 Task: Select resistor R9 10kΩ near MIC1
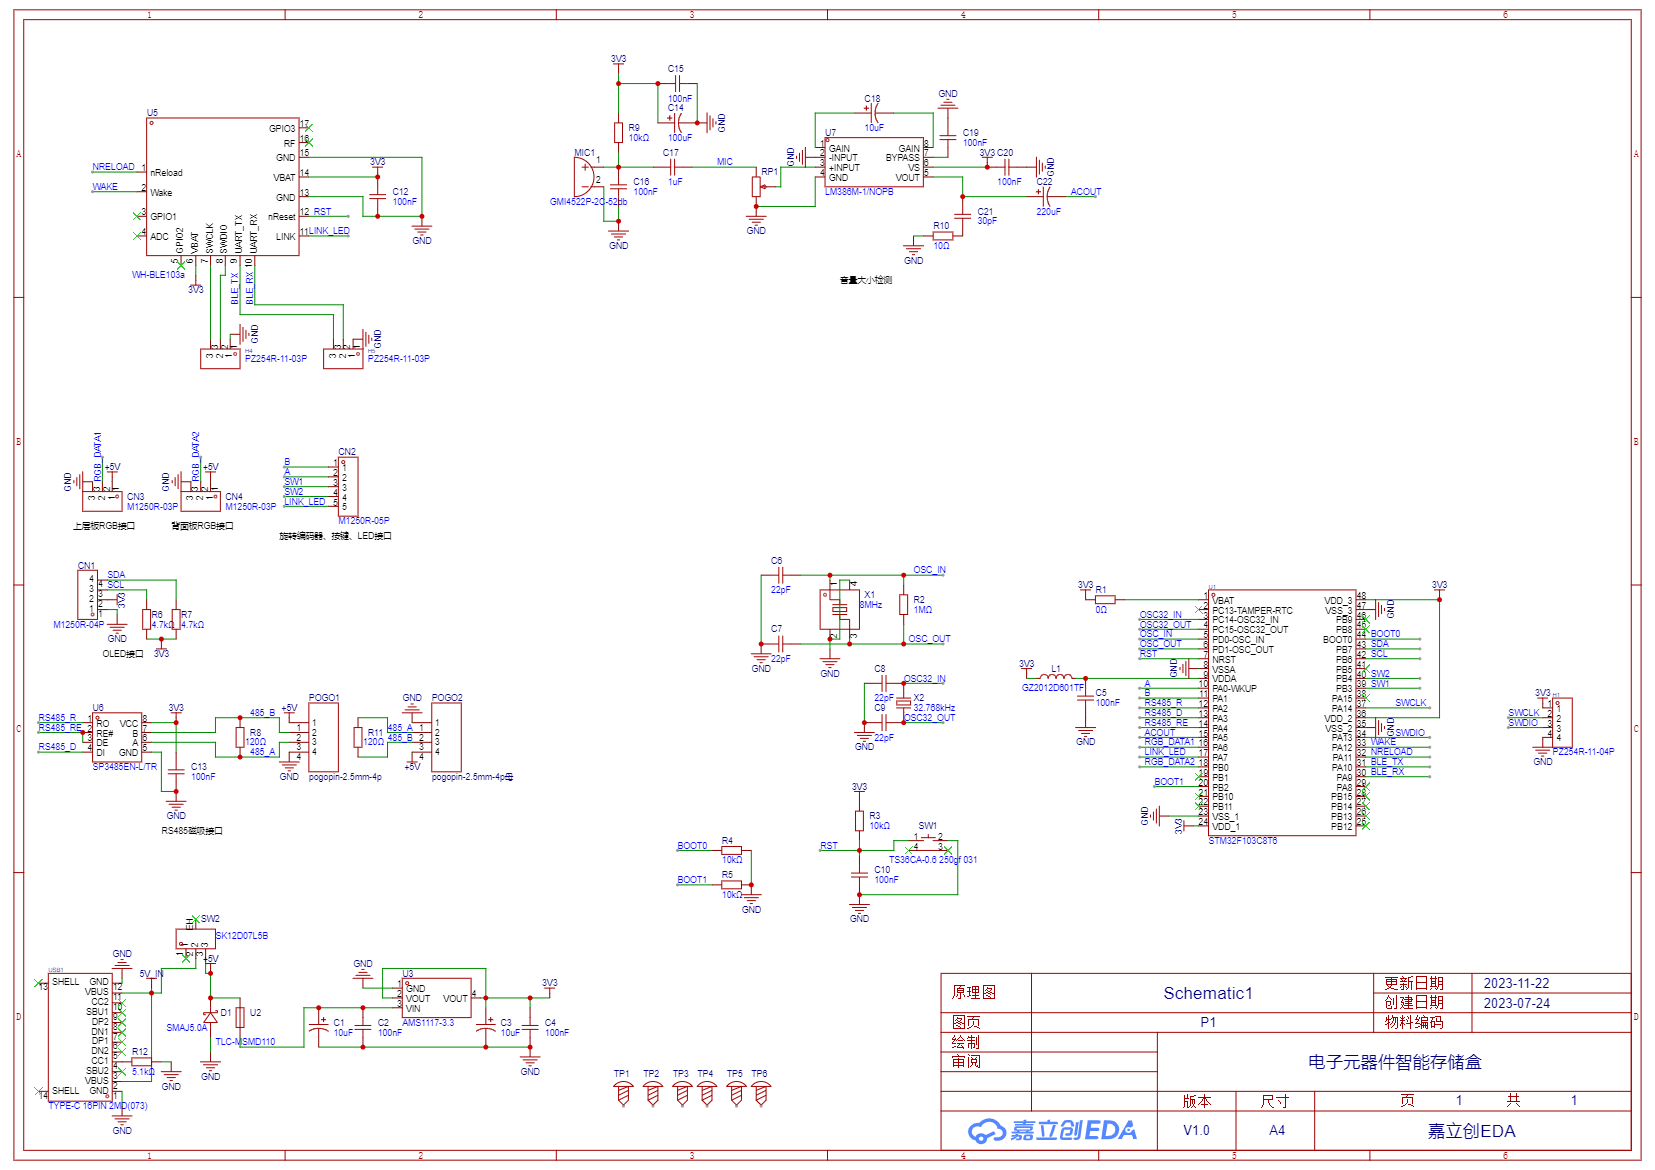[619, 132]
